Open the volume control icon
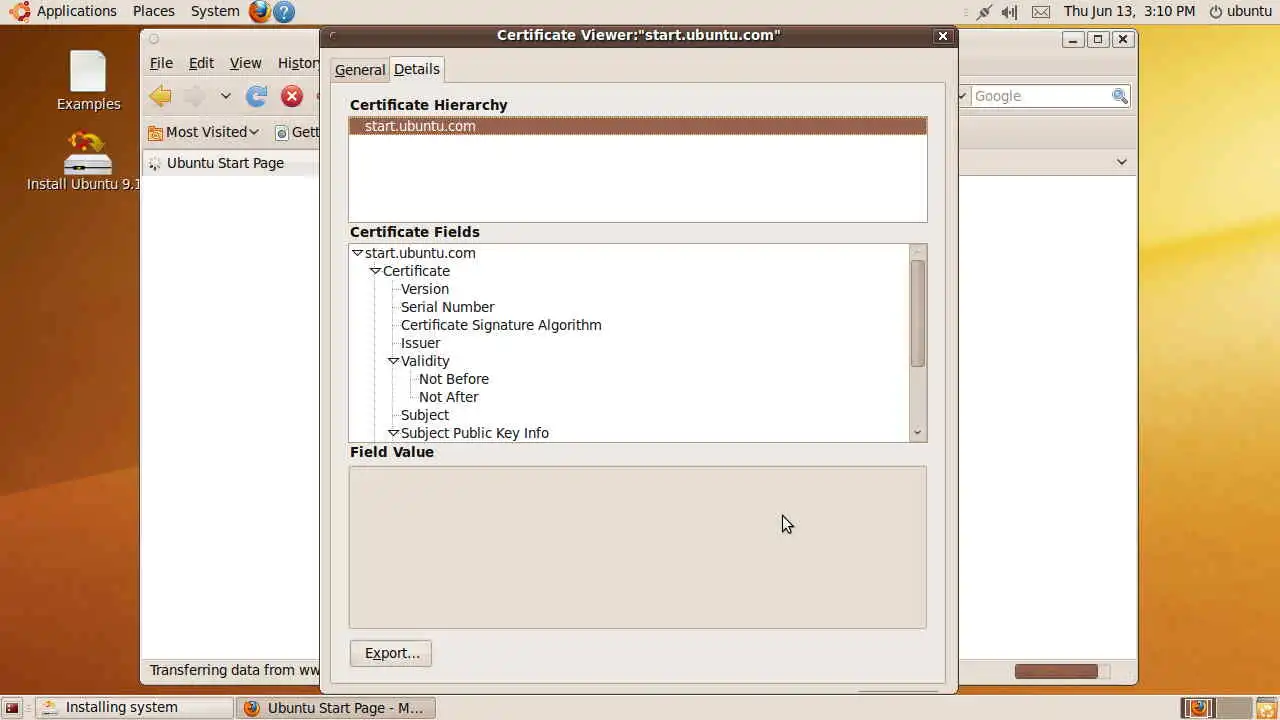 (x=1010, y=12)
